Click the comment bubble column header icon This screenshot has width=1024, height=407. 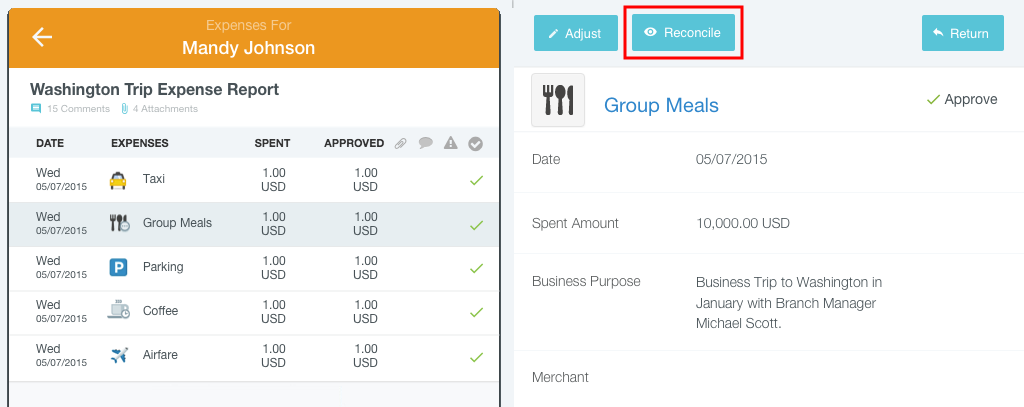(x=426, y=143)
